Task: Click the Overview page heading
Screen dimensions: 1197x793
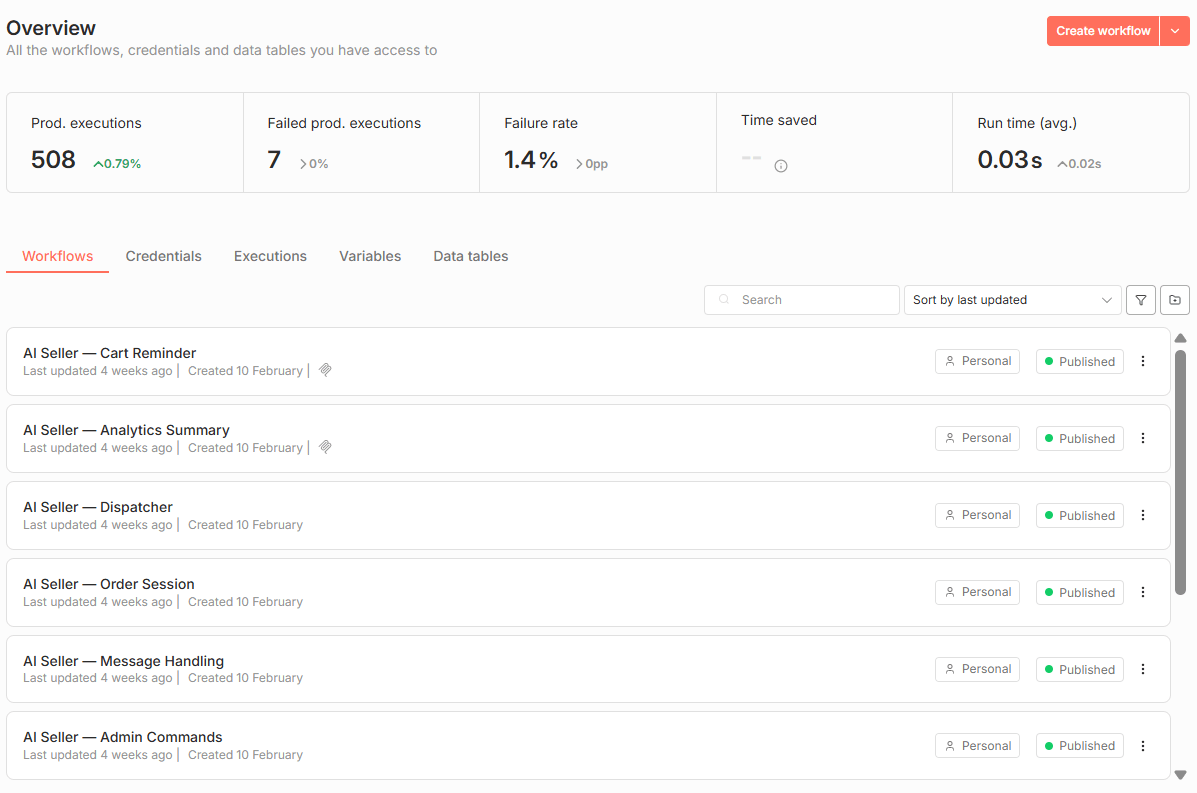Action: tap(51, 28)
